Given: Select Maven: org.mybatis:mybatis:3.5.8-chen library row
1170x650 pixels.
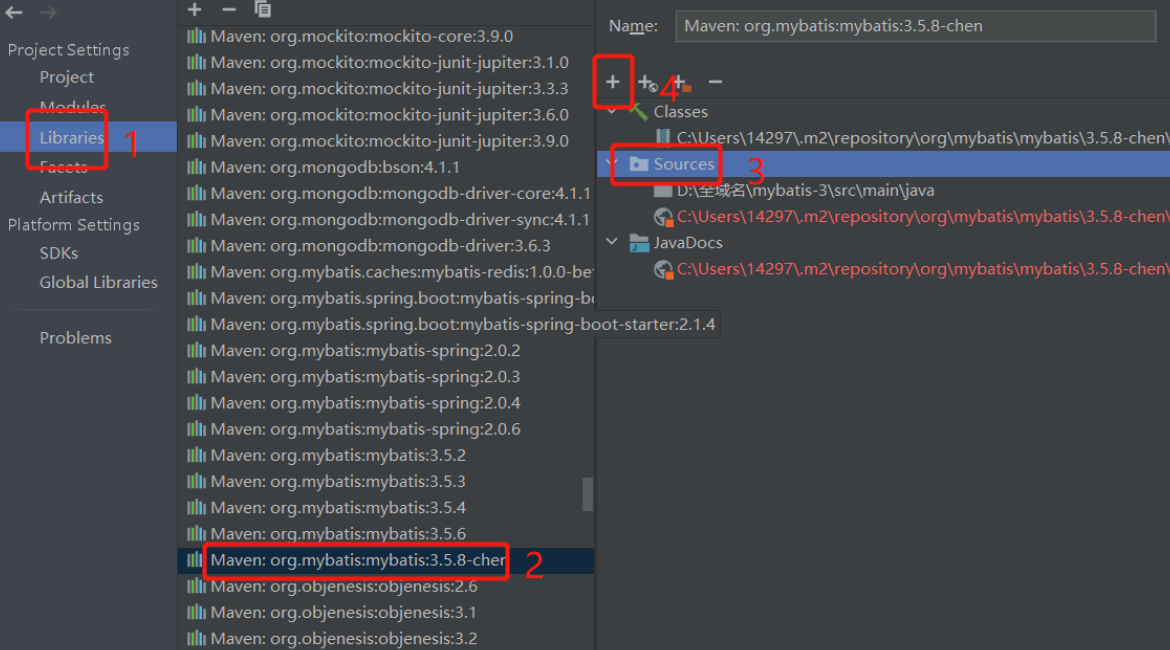Looking at the screenshot, I should pyautogui.click(x=386, y=560).
